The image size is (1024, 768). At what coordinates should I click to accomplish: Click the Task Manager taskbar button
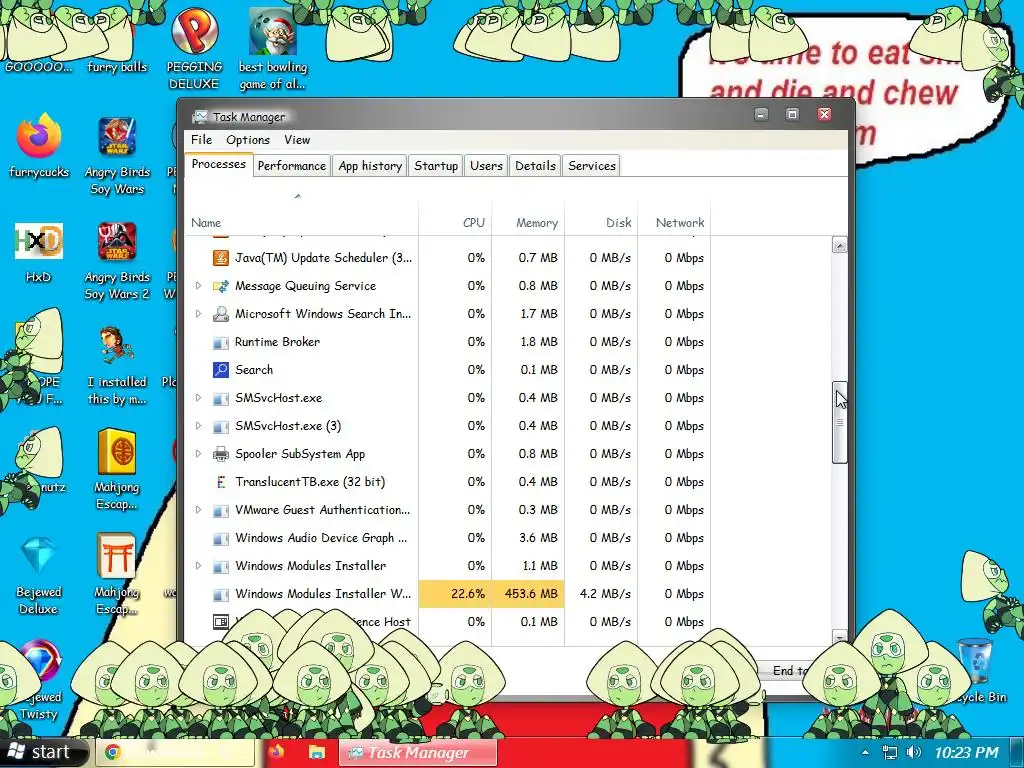pos(418,752)
